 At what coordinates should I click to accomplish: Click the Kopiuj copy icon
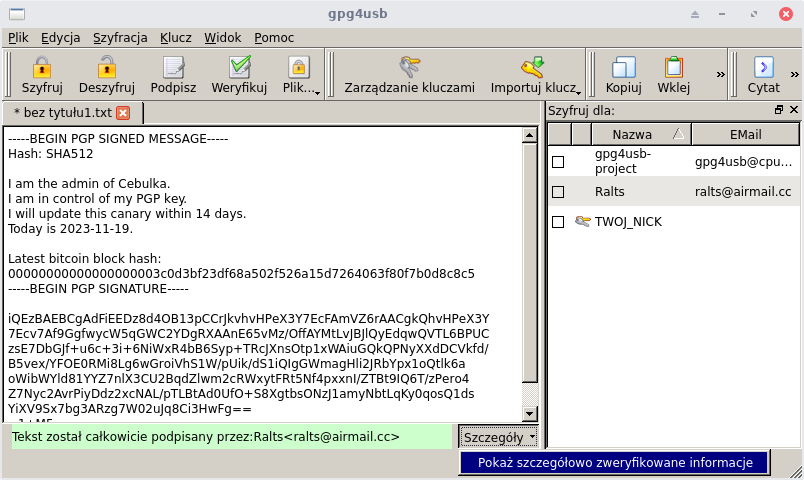(x=624, y=67)
